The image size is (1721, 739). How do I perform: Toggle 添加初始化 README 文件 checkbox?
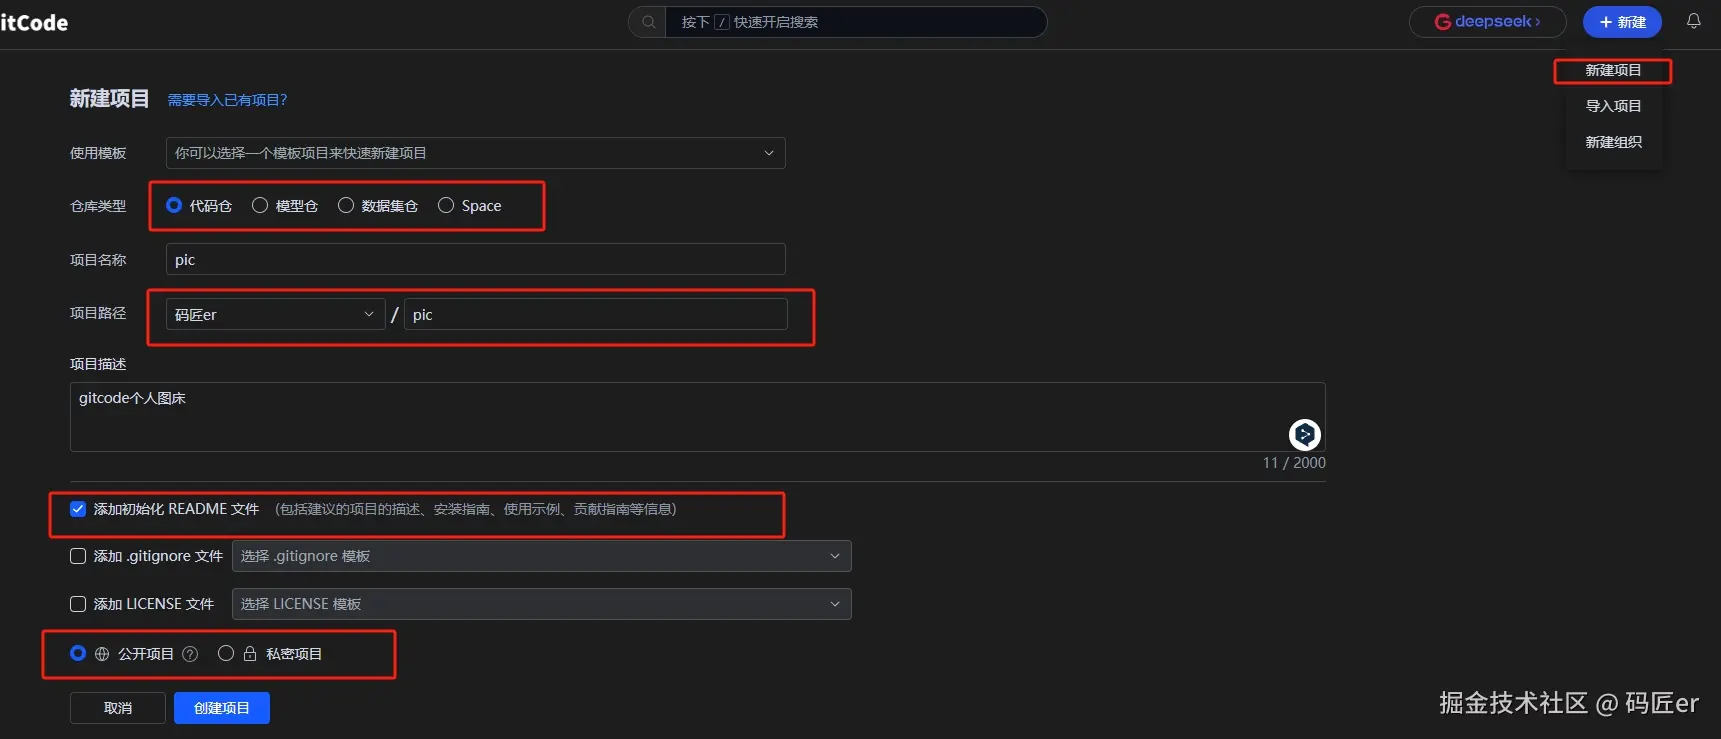pyautogui.click(x=78, y=509)
